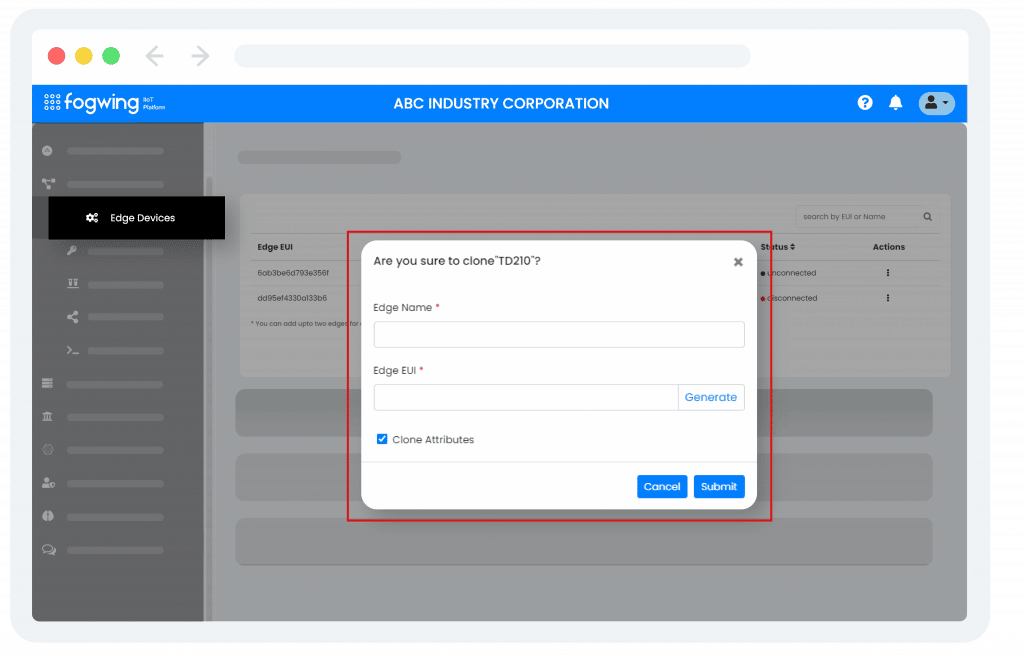Click the Edge EUI input field
1024x655 pixels.
coord(526,397)
